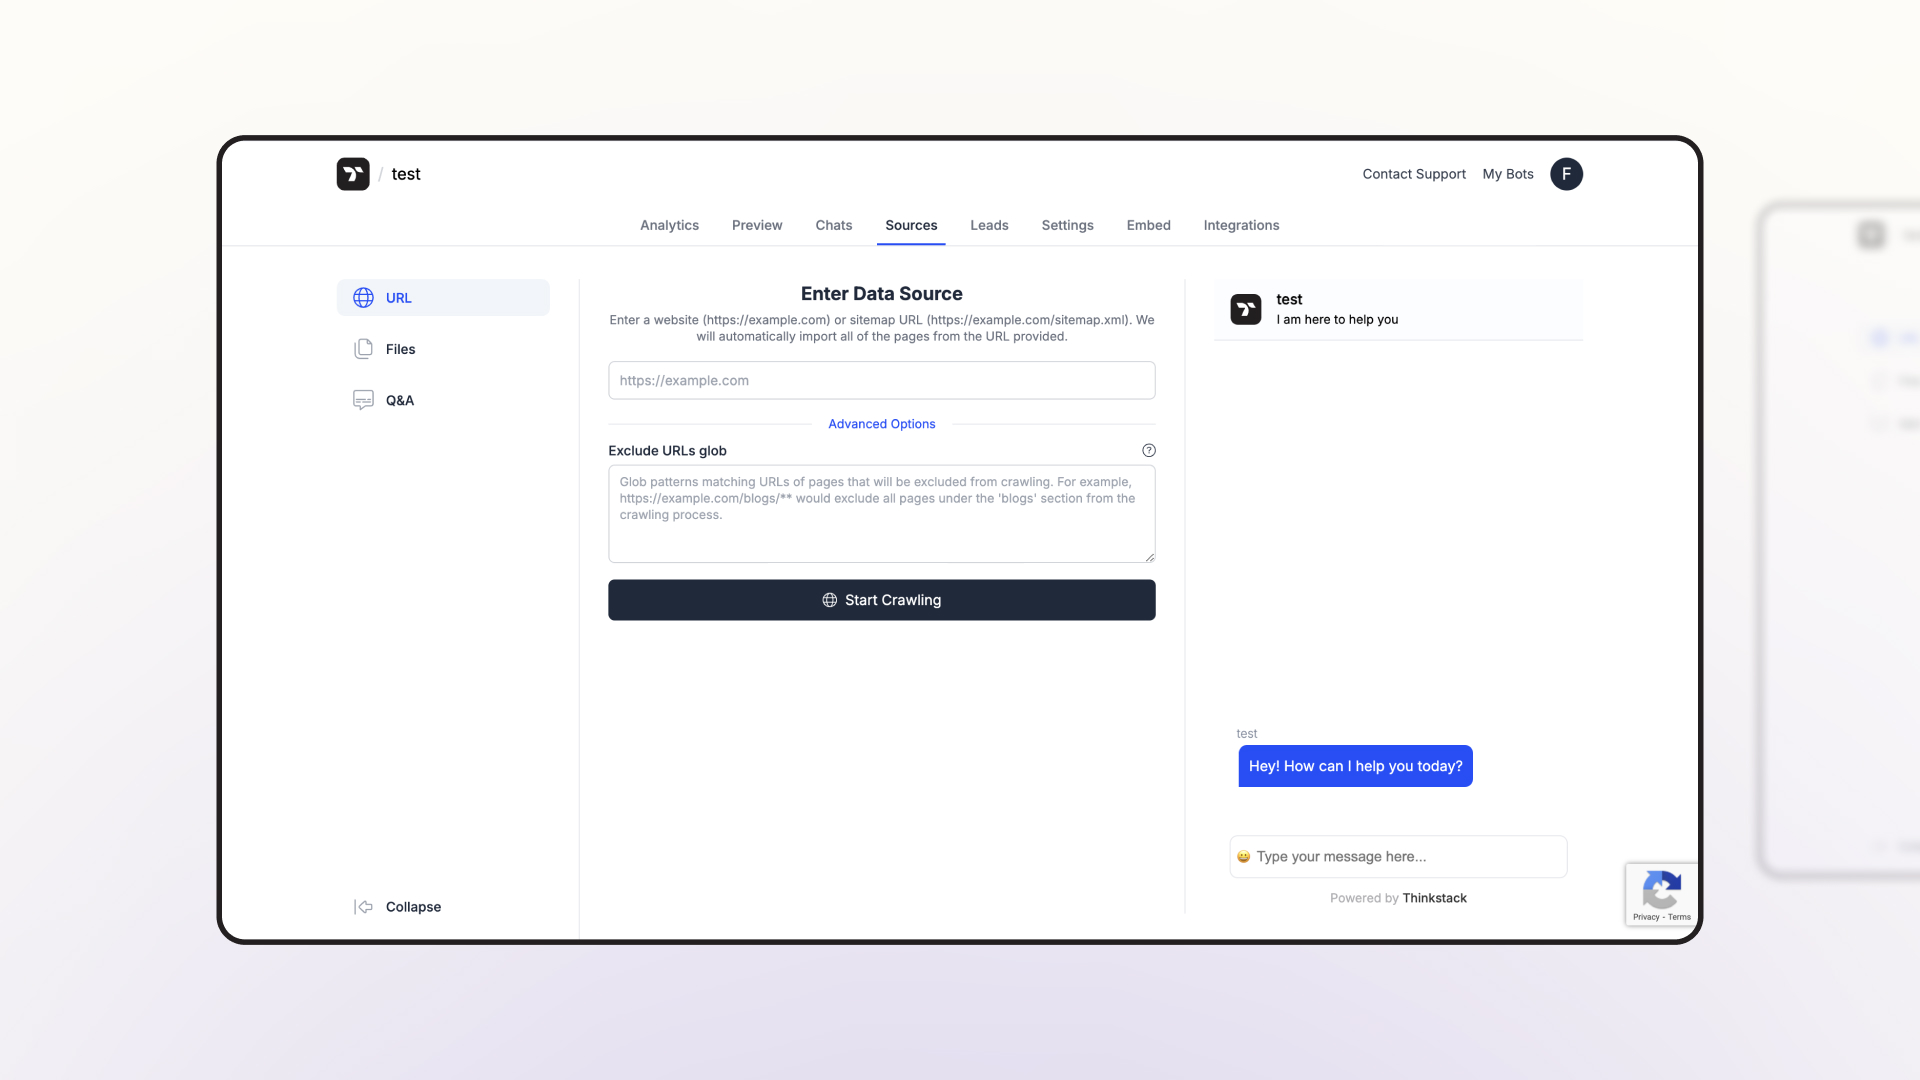The width and height of the screenshot is (1920, 1080).
Task: Click the URL source icon in sidebar
Action: (364, 297)
